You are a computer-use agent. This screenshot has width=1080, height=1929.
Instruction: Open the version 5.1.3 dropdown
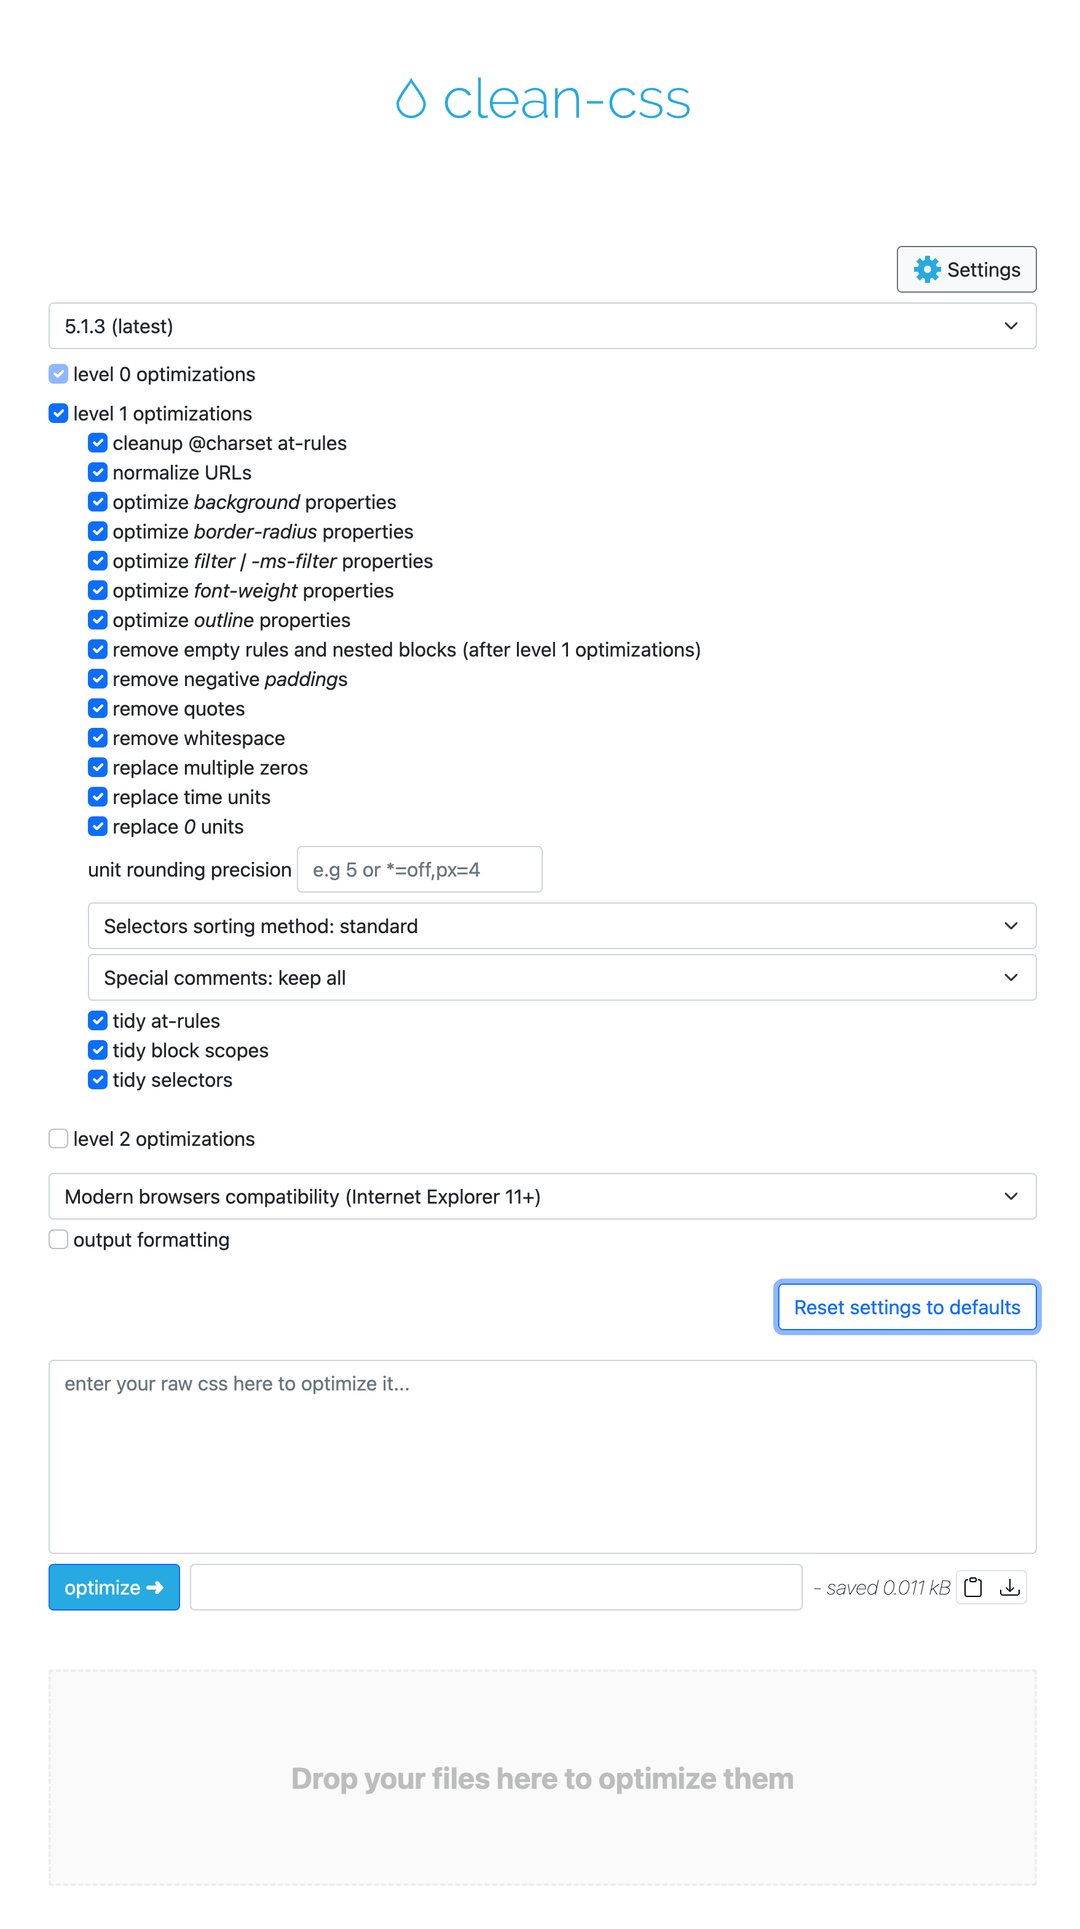tap(542, 326)
